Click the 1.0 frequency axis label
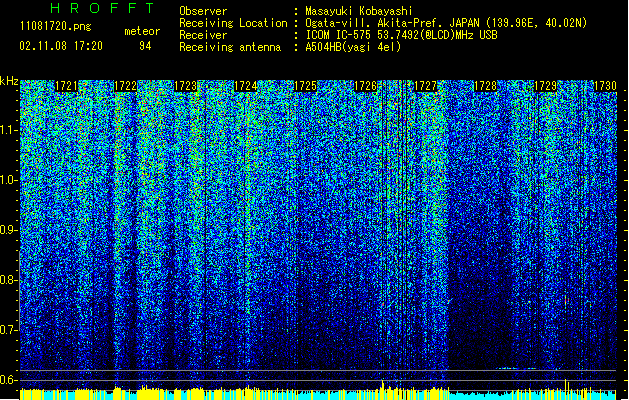 tap(9, 181)
